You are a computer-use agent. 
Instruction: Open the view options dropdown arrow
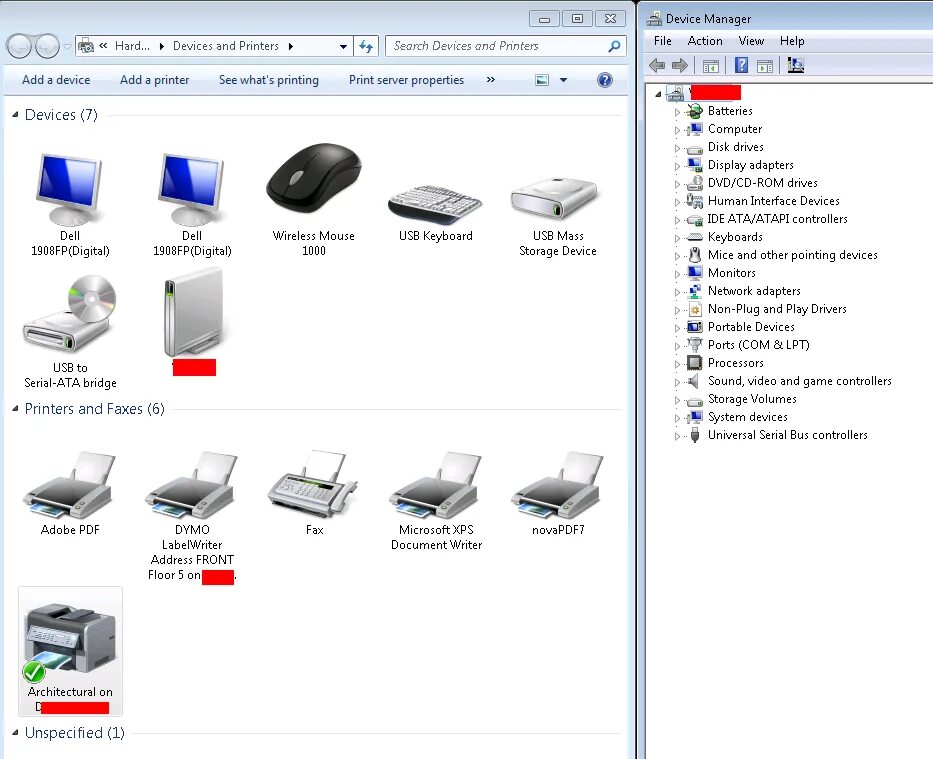(563, 80)
